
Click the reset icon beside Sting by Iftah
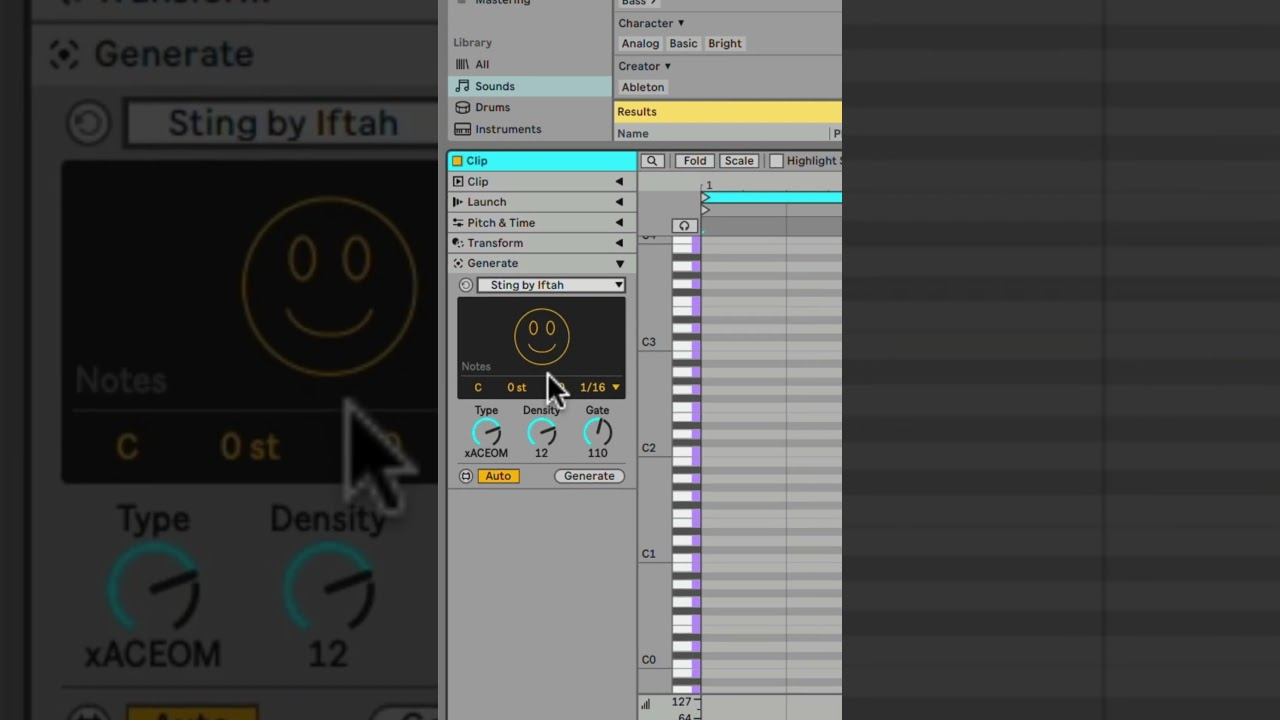tap(466, 285)
